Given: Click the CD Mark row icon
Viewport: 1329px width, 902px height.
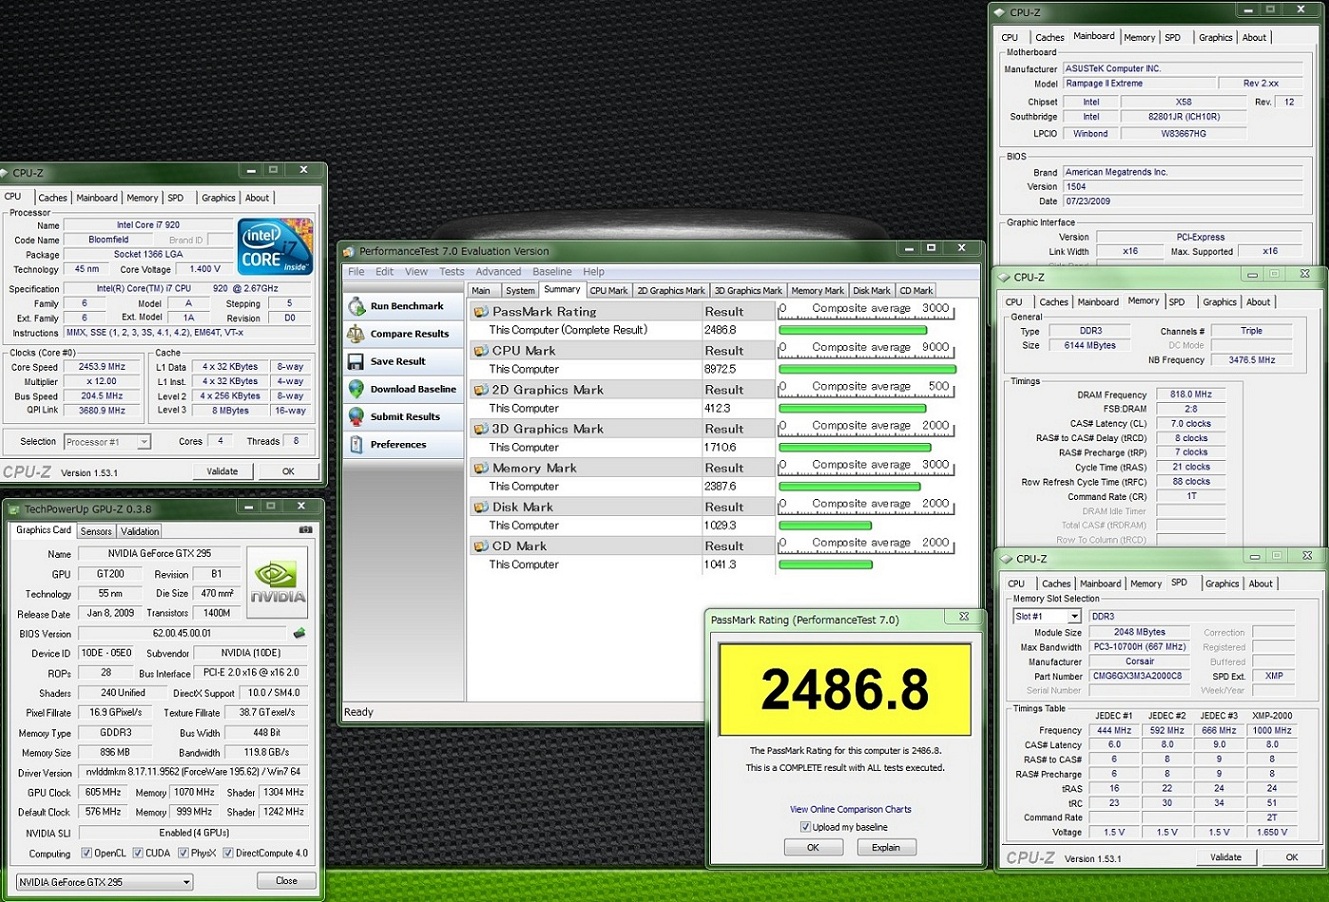Looking at the screenshot, I should 481,546.
